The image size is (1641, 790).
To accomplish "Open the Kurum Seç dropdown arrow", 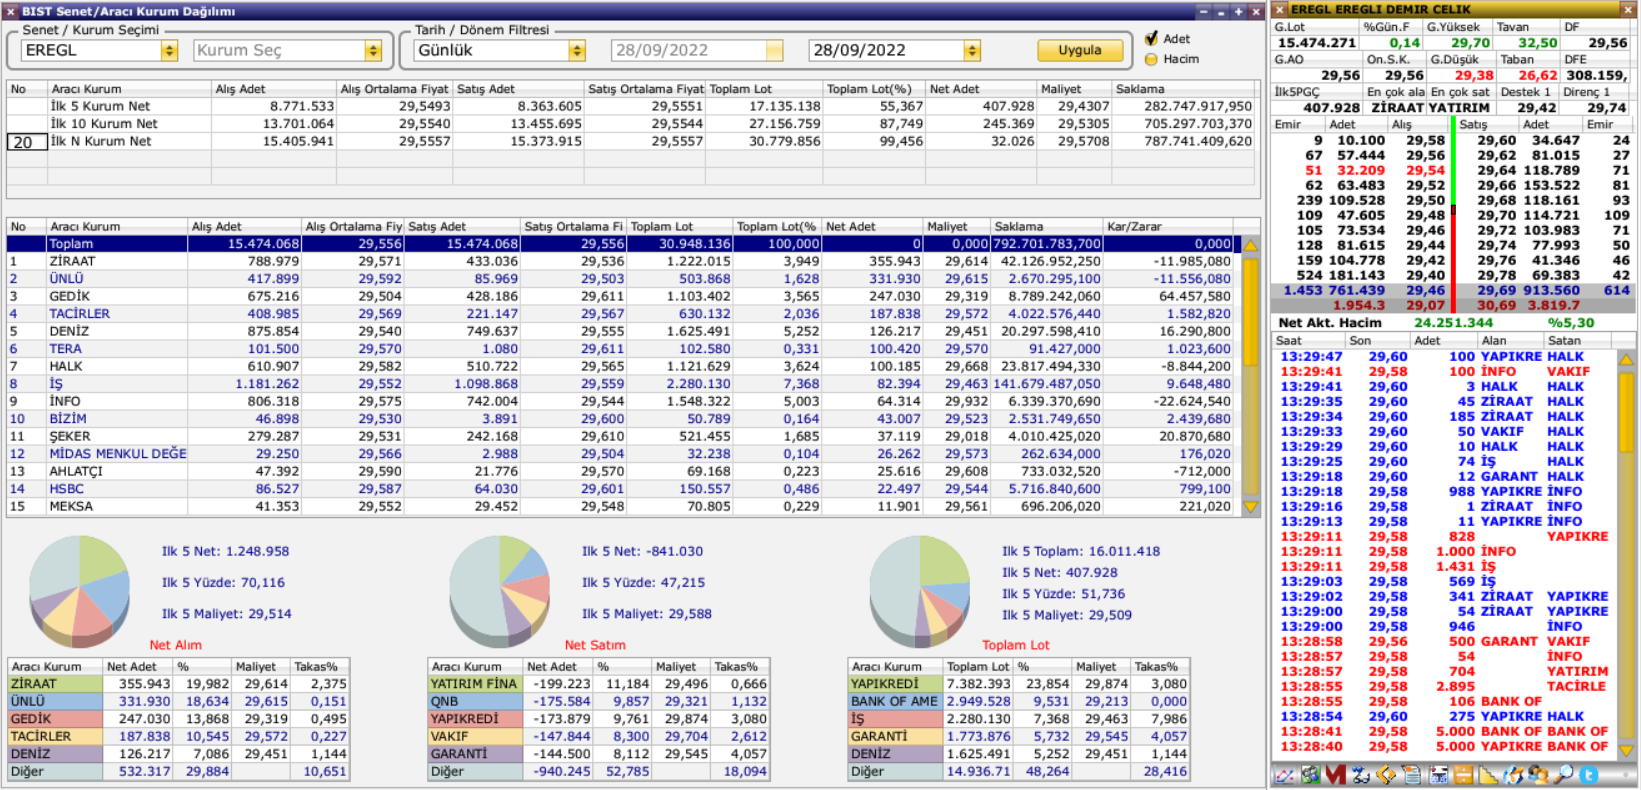I will tap(373, 50).
